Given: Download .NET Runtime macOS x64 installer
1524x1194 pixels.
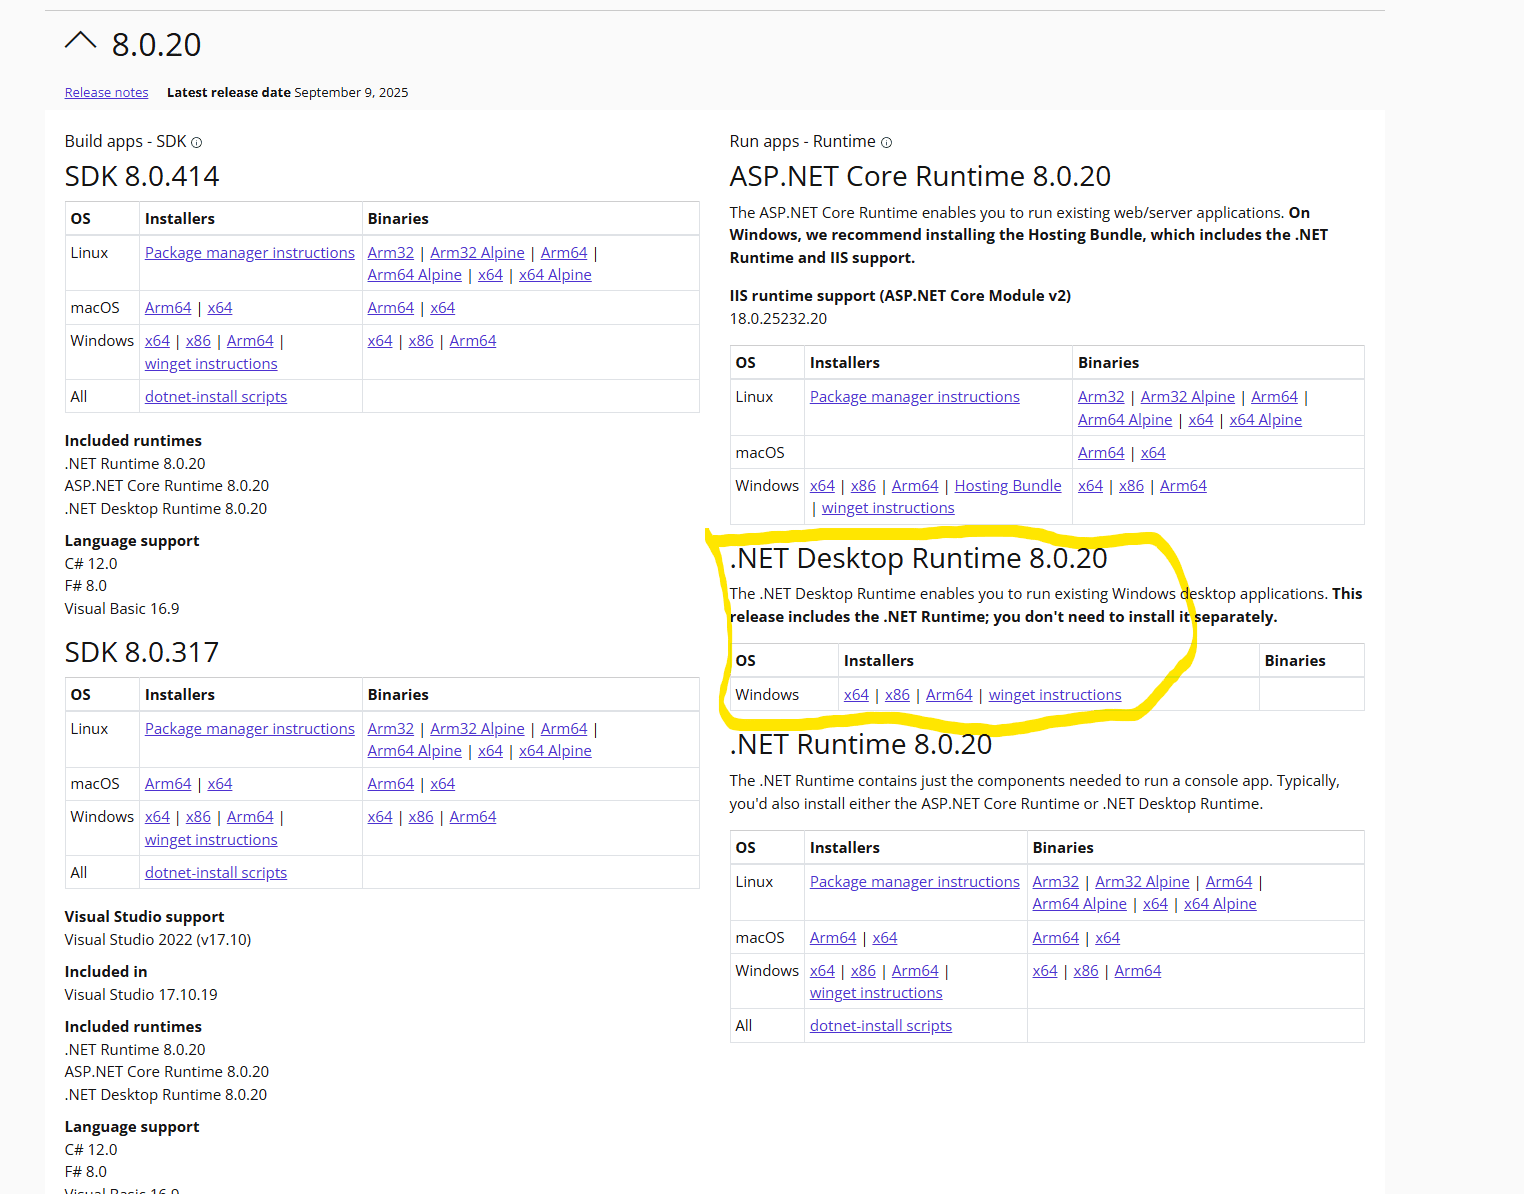Looking at the screenshot, I should click(884, 938).
